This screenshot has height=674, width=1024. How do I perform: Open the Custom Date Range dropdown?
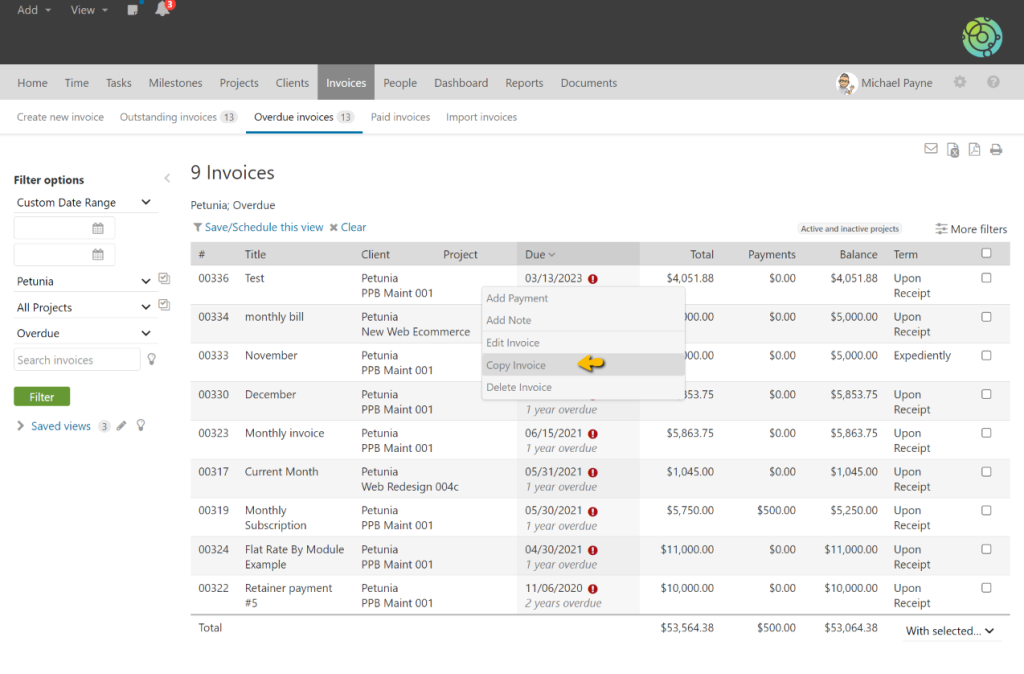click(x=85, y=202)
